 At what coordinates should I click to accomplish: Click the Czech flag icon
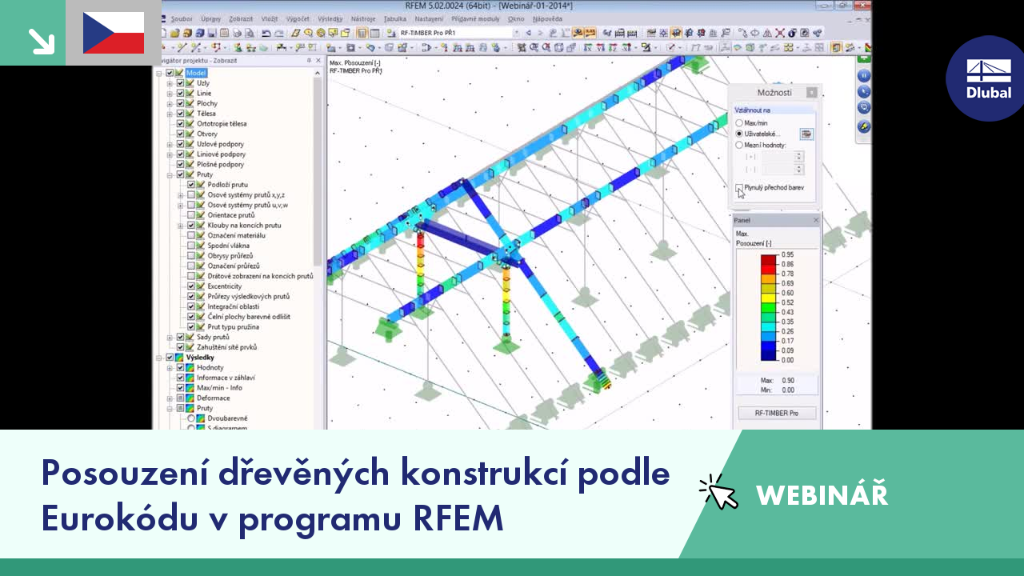114,33
